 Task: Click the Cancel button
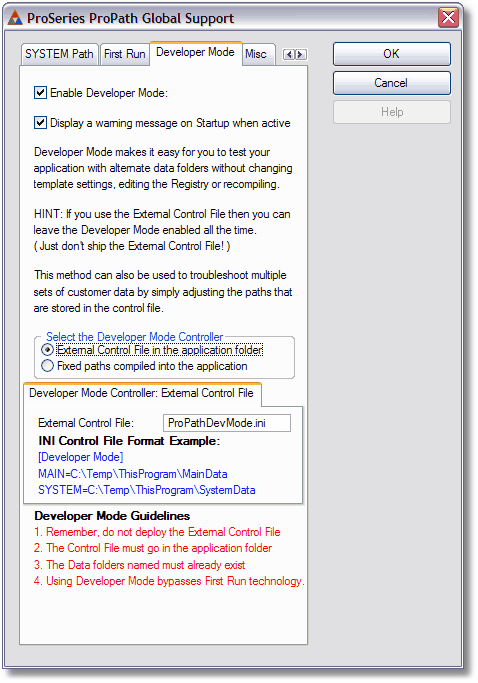click(392, 83)
